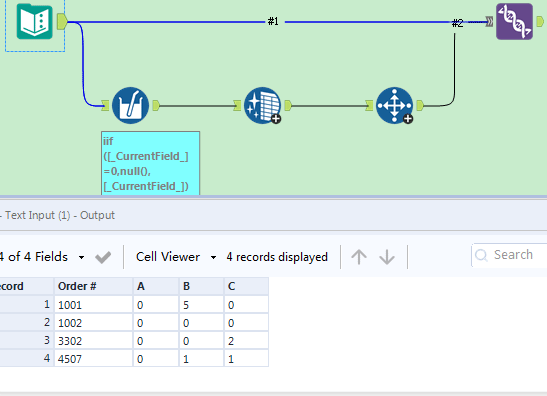Select the purple Find Replace tool

tap(514, 22)
